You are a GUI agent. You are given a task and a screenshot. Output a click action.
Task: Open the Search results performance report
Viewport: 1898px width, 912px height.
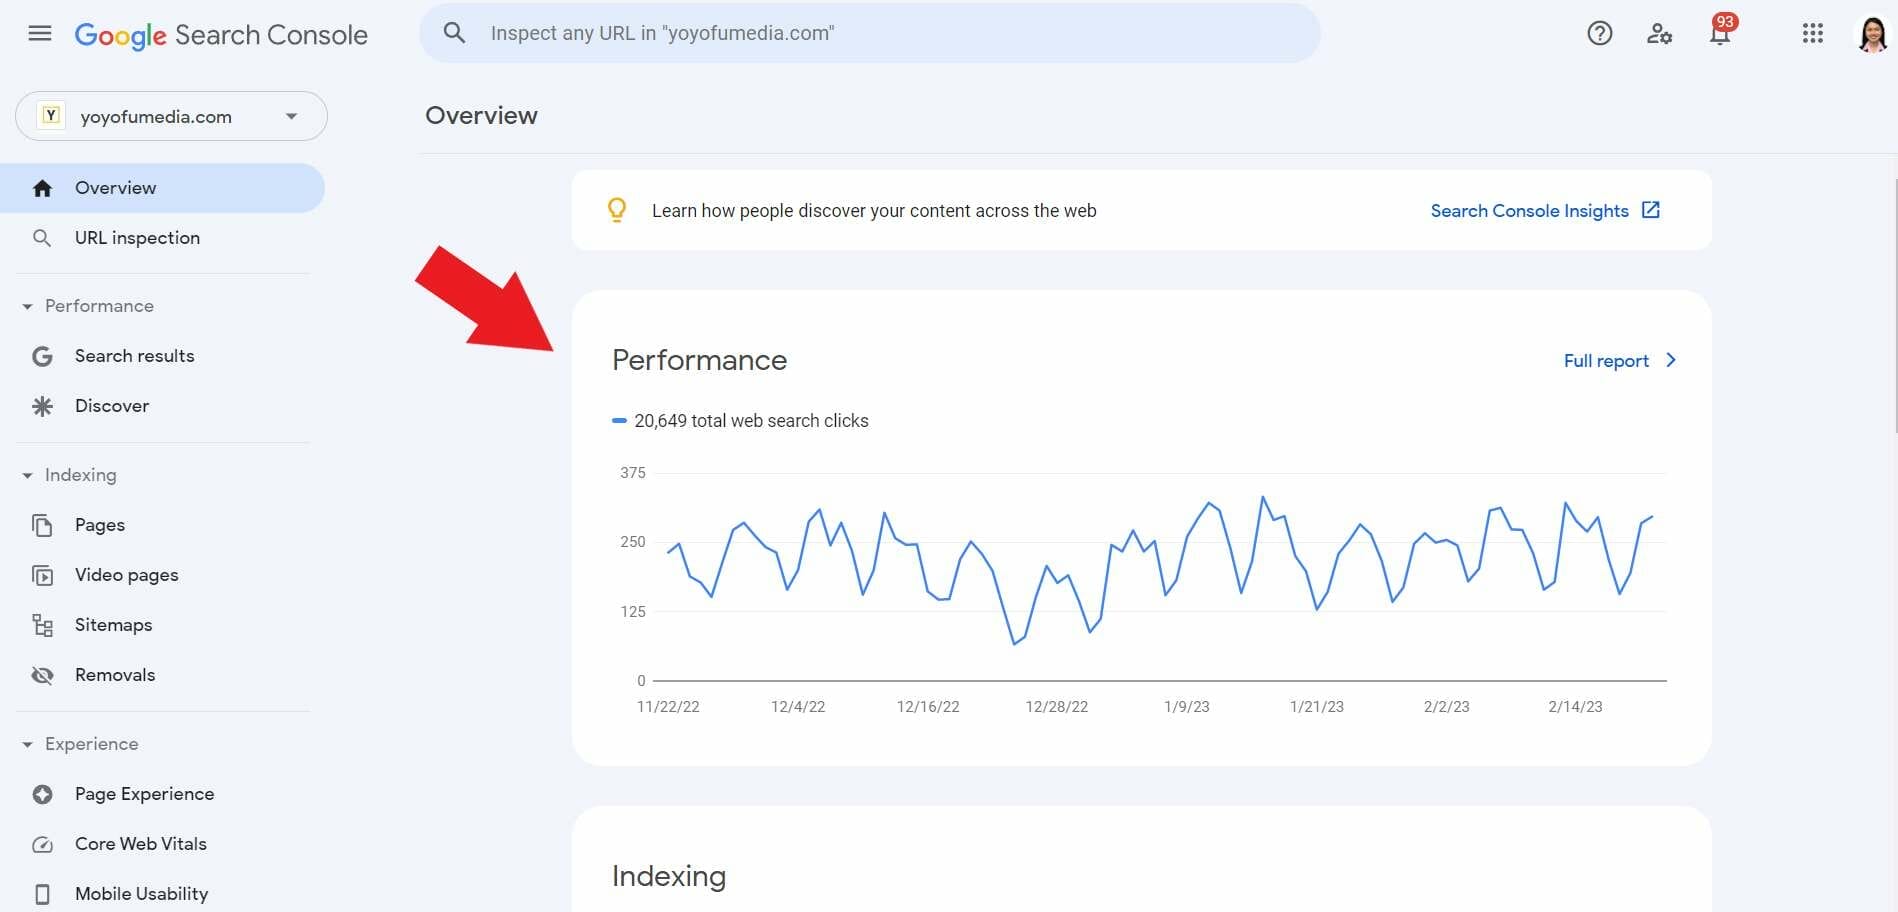[x=134, y=355]
